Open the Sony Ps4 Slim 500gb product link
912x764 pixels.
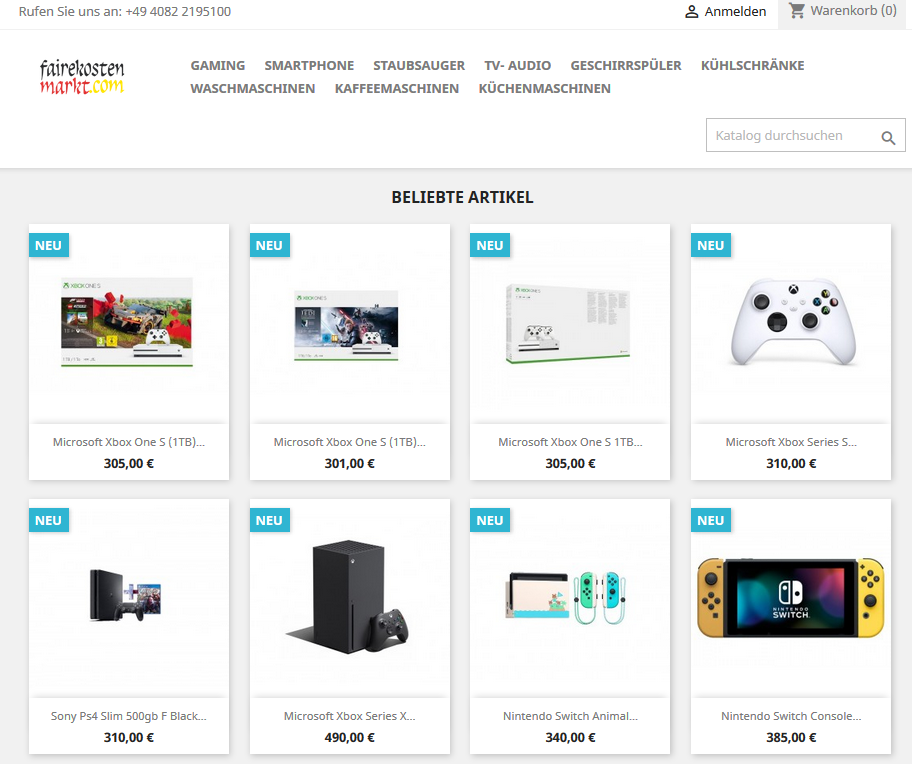(129, 716)
